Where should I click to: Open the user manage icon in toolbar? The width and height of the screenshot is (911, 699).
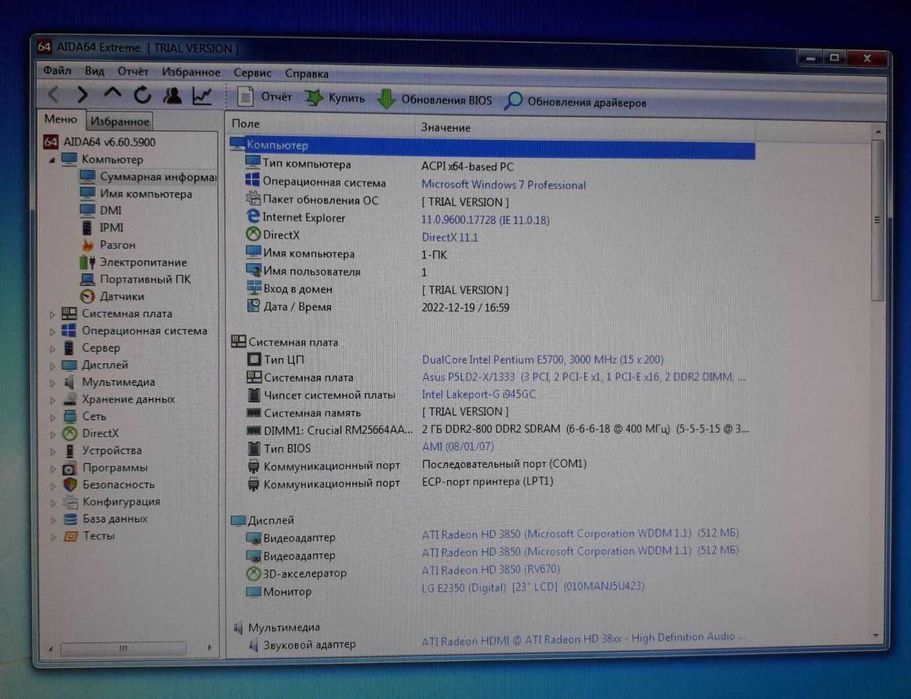(172, 95)
